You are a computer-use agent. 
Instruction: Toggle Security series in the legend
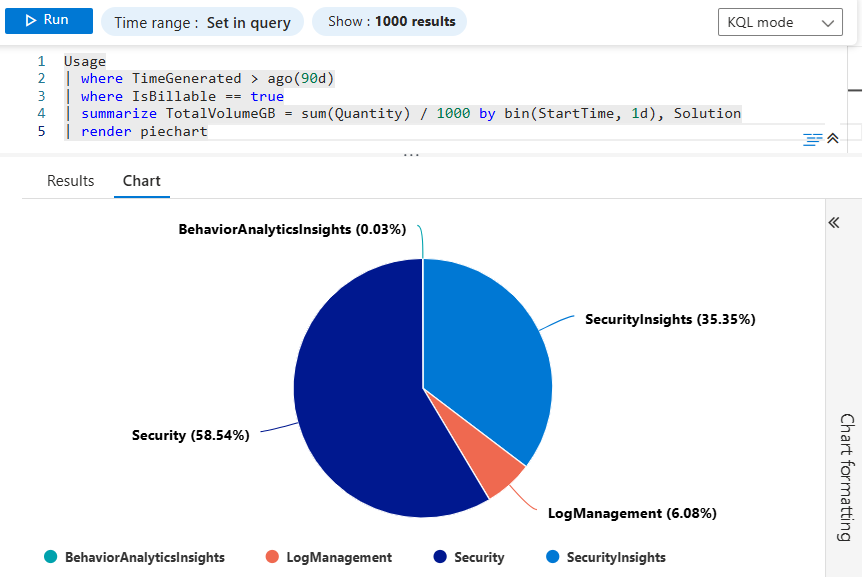click(478, 557)
